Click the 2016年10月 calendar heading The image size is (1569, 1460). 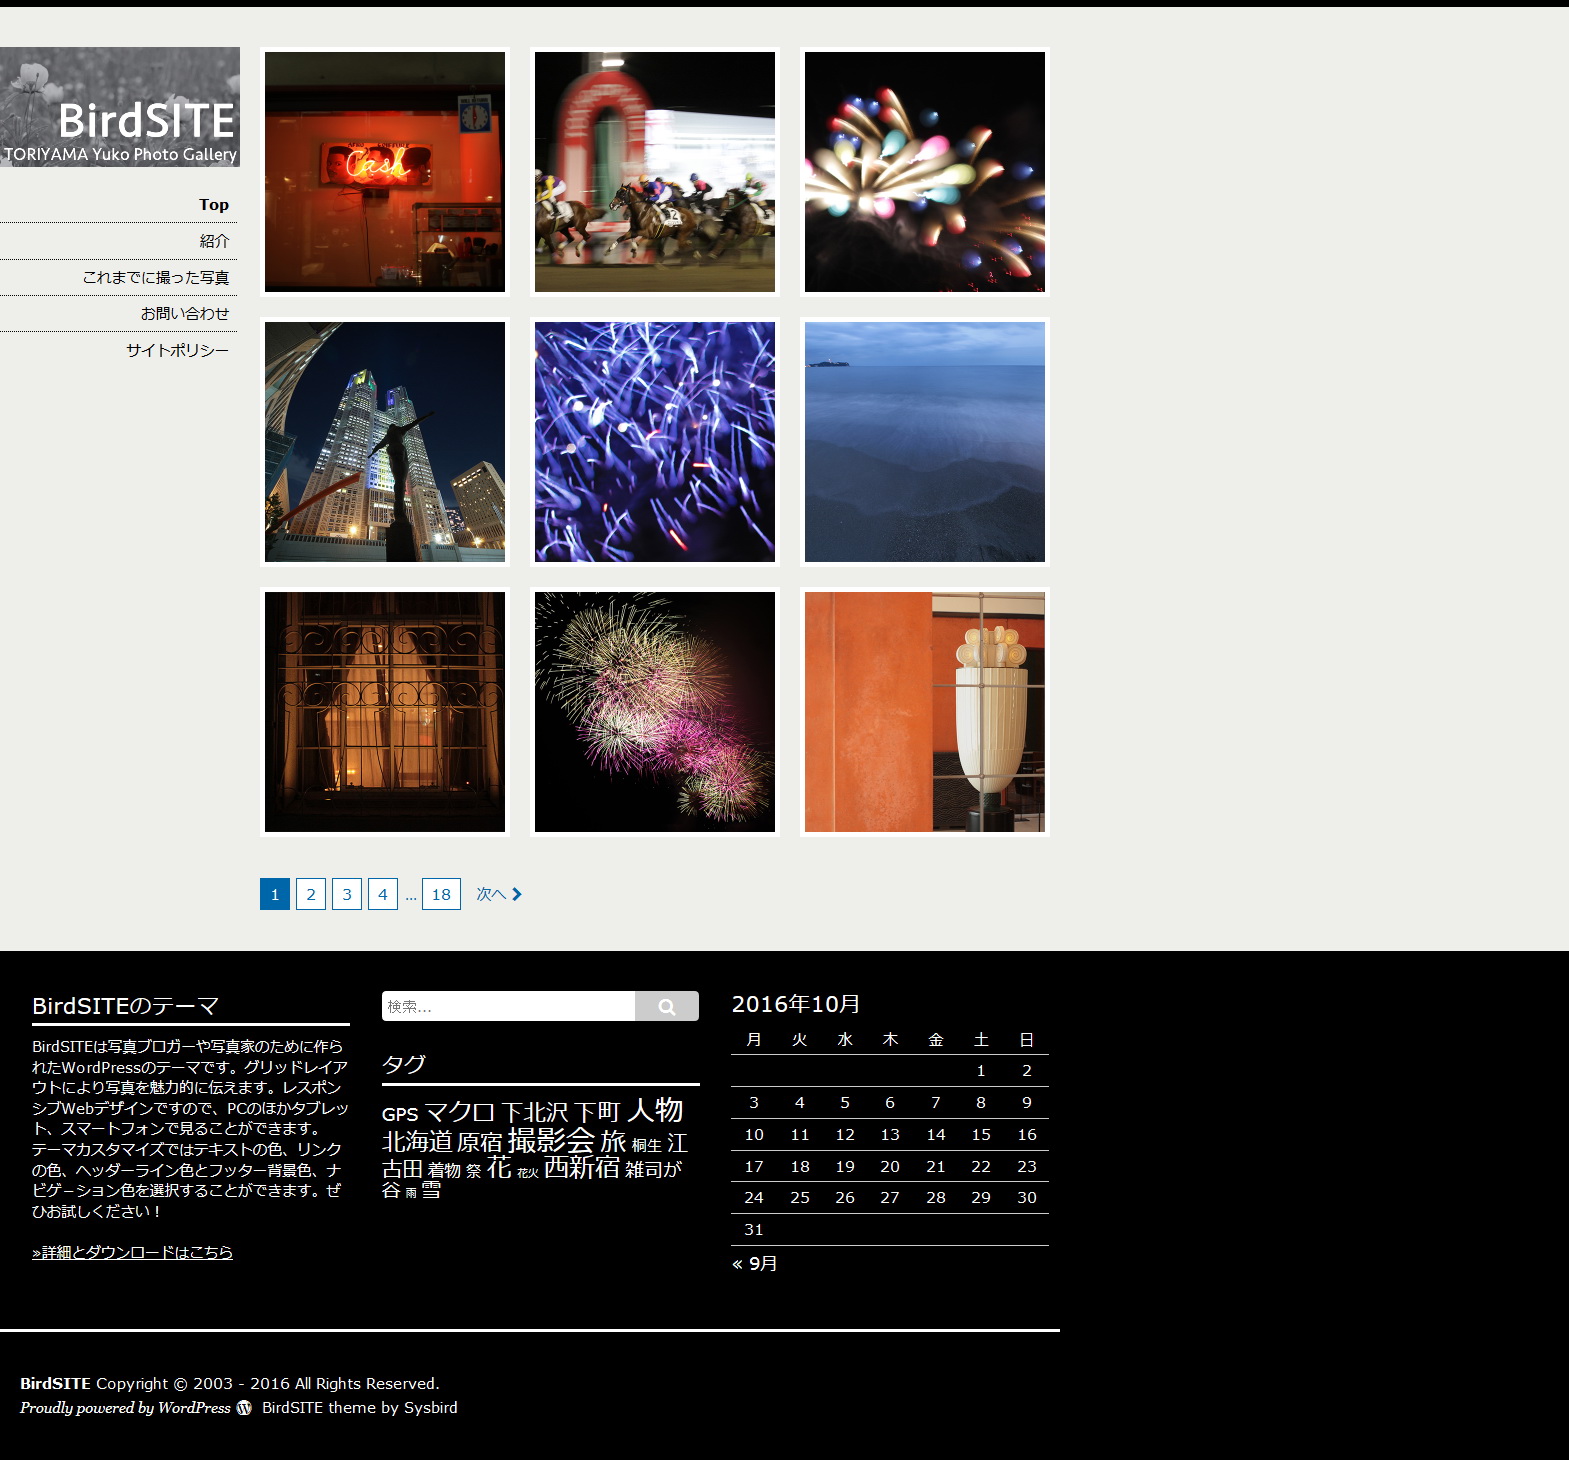click(796, 1004)
